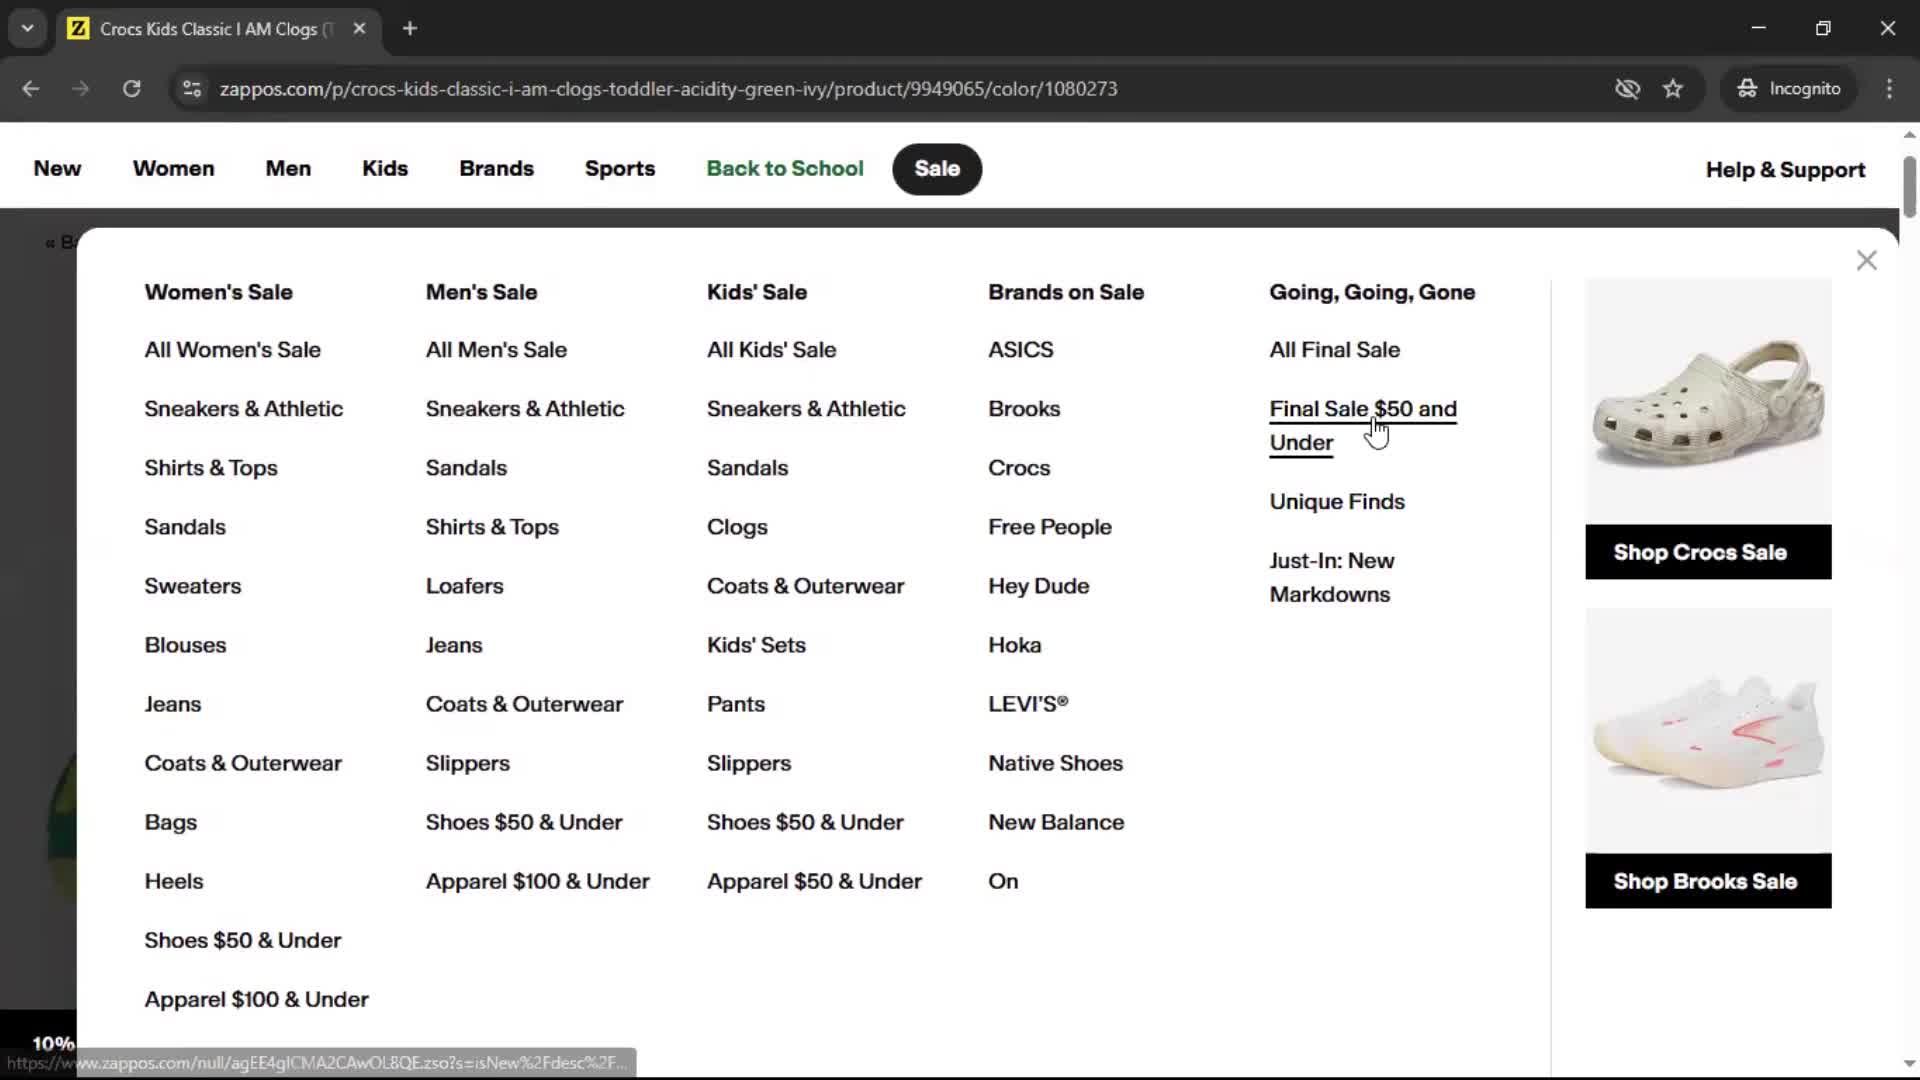Open the site information icon in the address bar
The image size is (1920, 1080).
point(191,88)
